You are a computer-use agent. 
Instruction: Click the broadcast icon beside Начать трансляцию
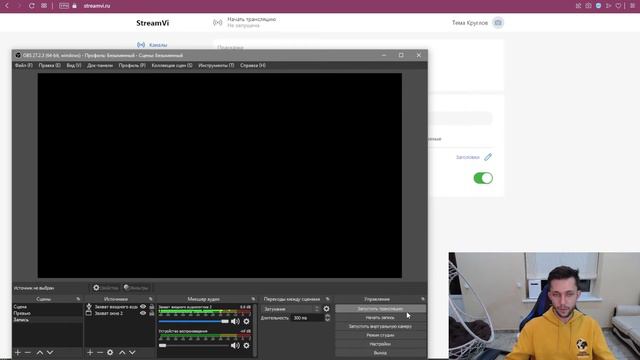(x=218, y=22)
